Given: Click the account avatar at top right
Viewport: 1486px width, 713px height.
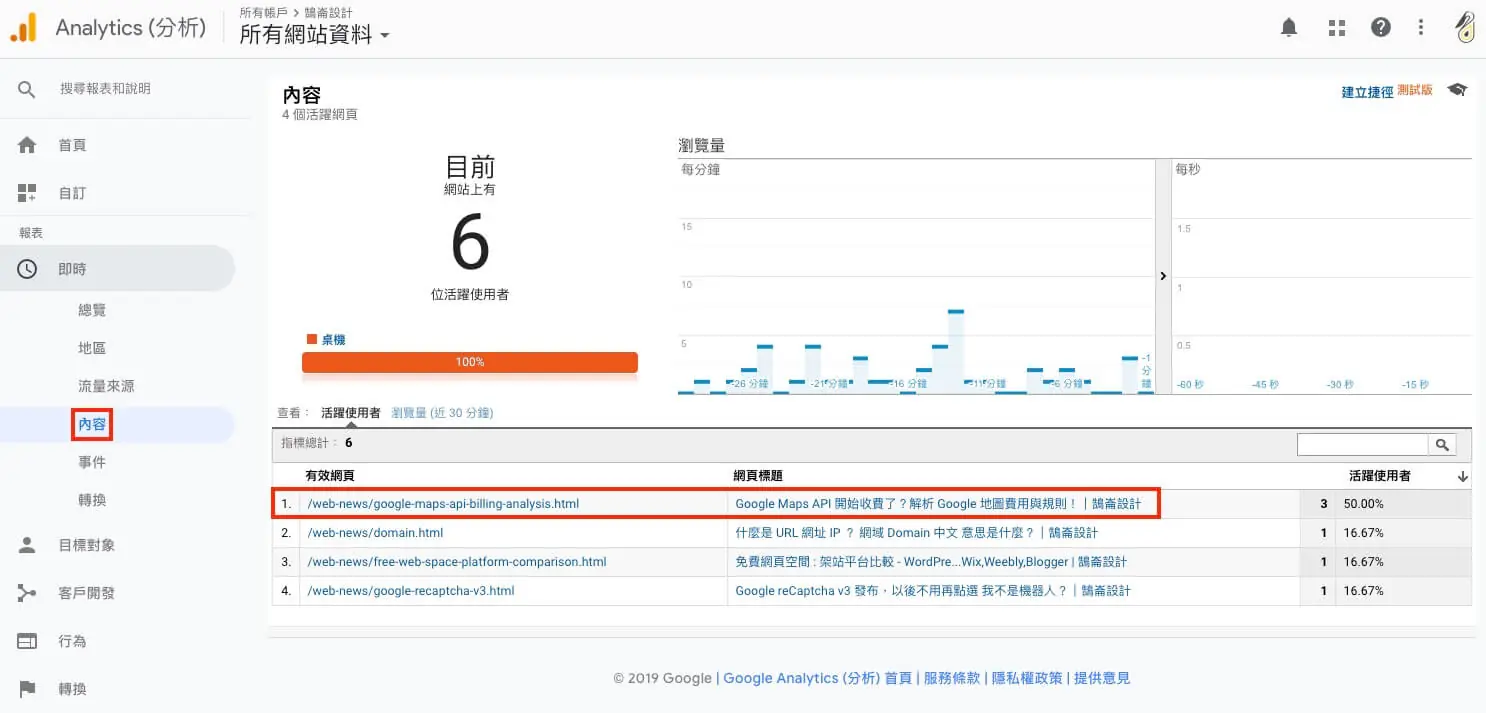Looking at the screenshot, I should click(1465, 27).
